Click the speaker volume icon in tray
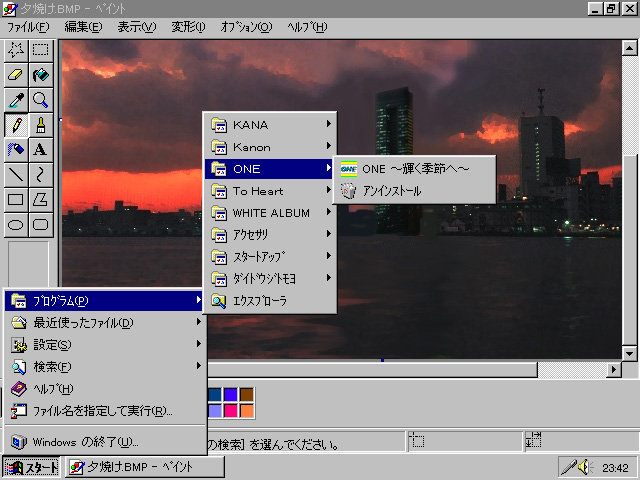Viewport: 640px width, 480px height. [x=586, y=467]
